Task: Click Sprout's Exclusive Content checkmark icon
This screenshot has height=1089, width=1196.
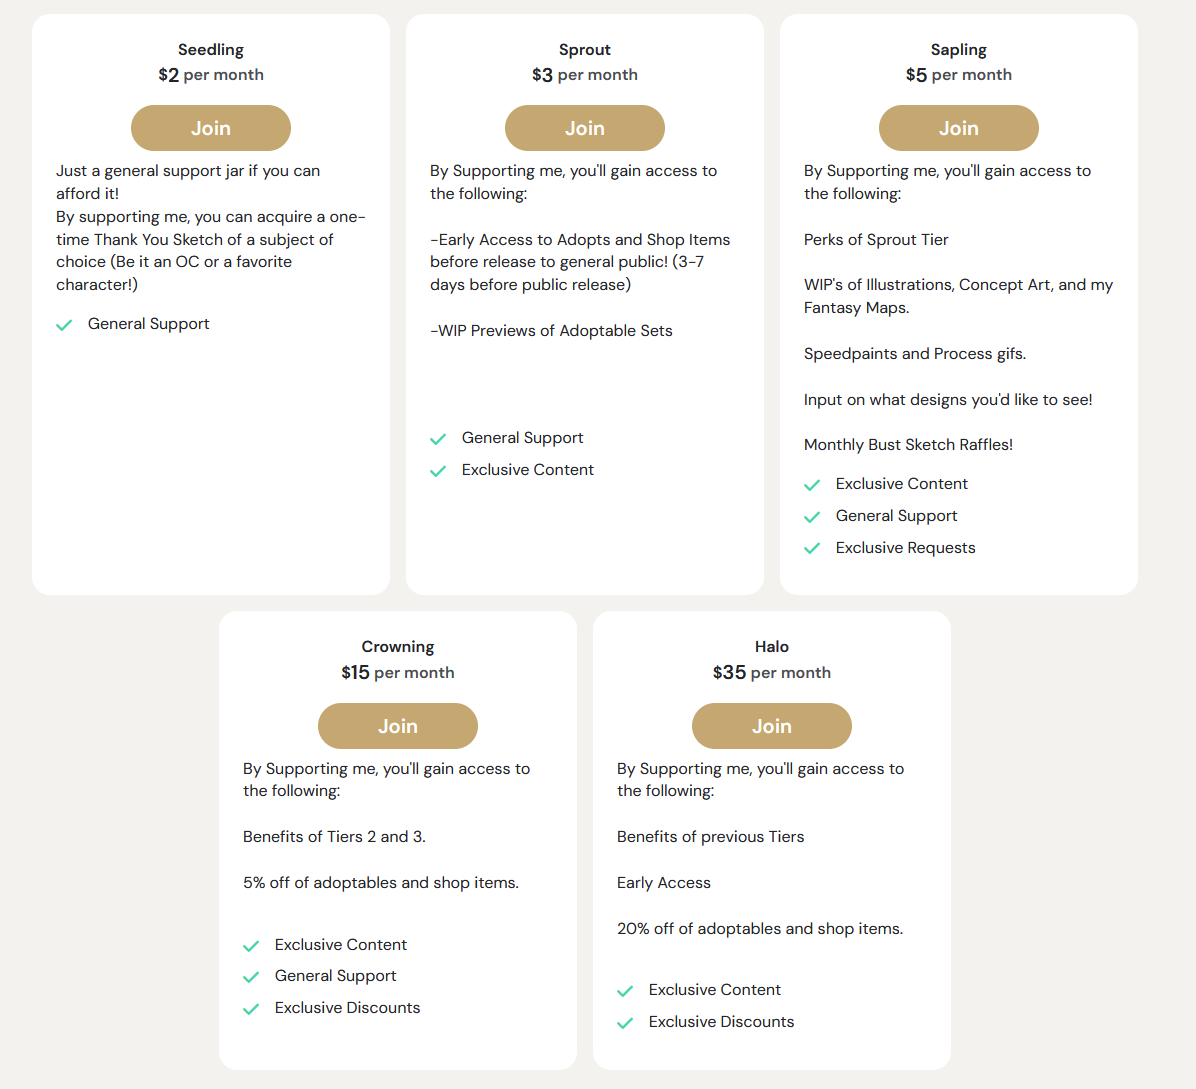Action: click(438, 471)
